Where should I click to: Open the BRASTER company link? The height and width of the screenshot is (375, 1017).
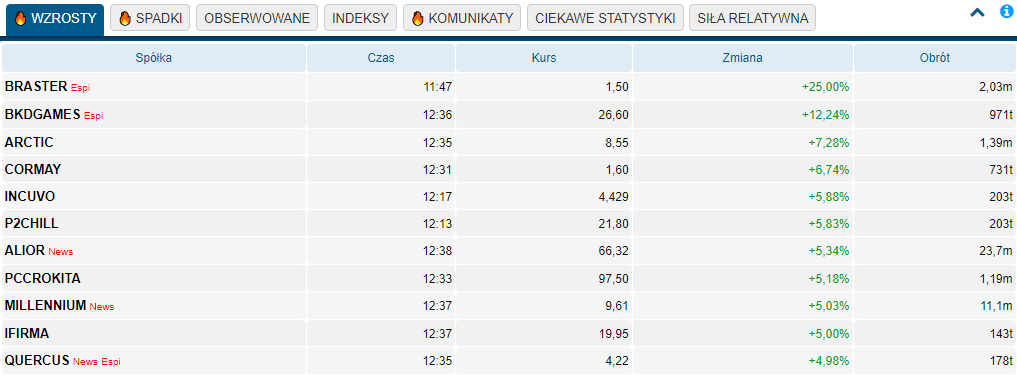pyautogui.click(x=36, y=86)
